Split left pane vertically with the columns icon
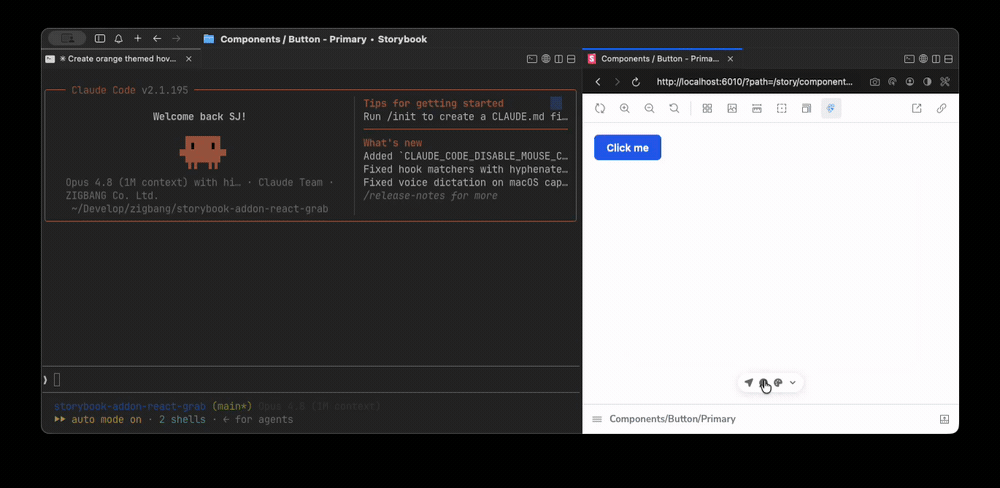 pos(559,59)
